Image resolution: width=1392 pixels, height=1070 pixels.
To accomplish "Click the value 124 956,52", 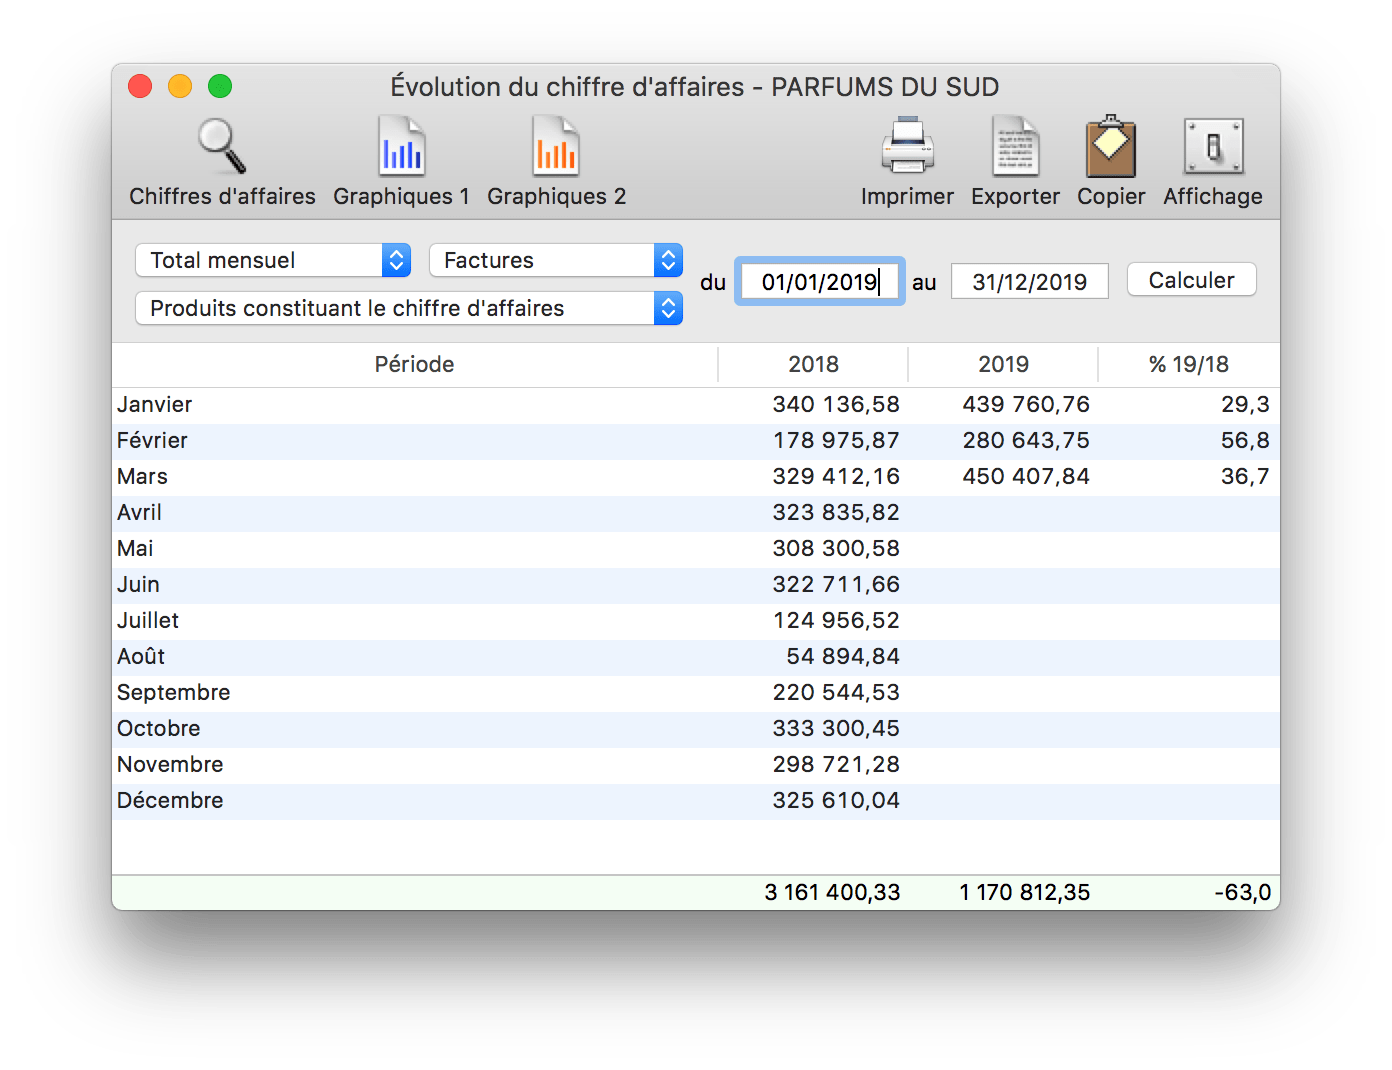I will 836,620.
